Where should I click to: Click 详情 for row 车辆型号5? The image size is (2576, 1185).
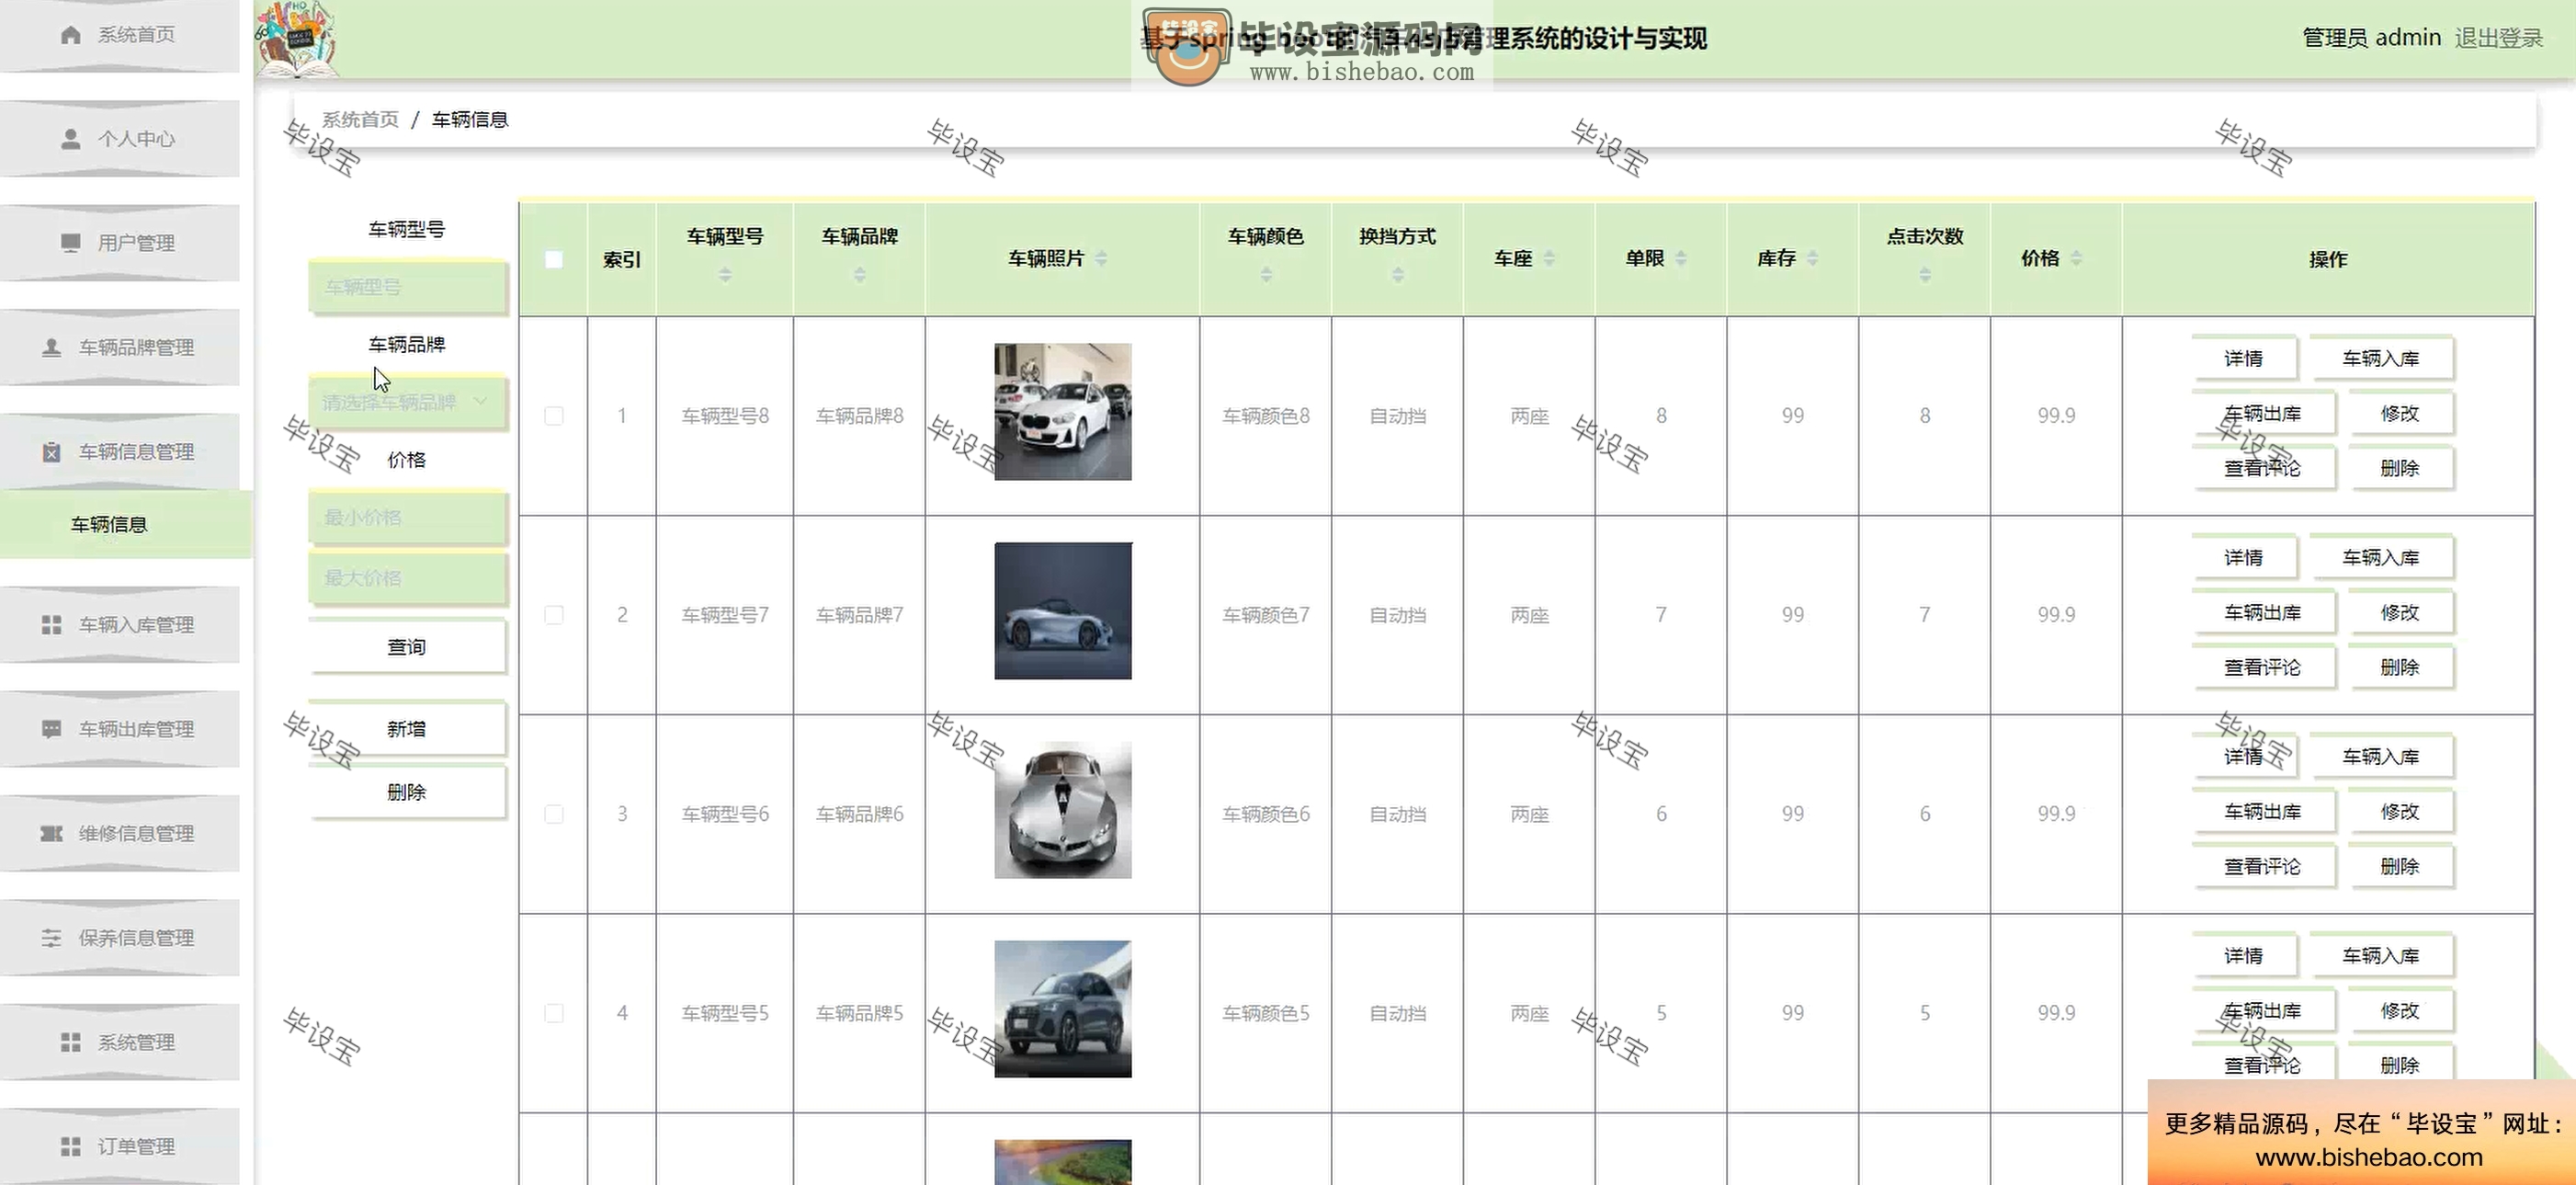2244,956
